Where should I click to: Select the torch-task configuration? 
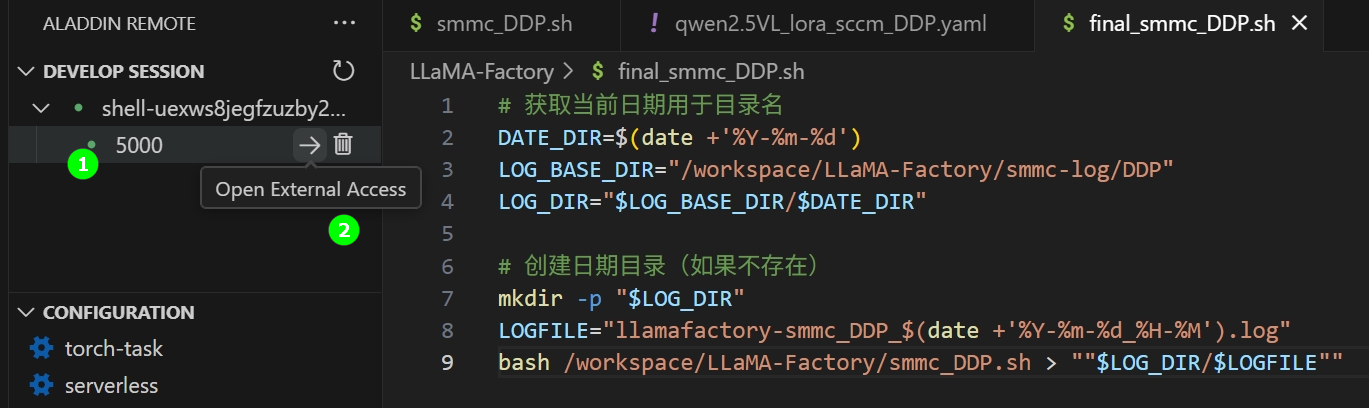tap(113, 349)
